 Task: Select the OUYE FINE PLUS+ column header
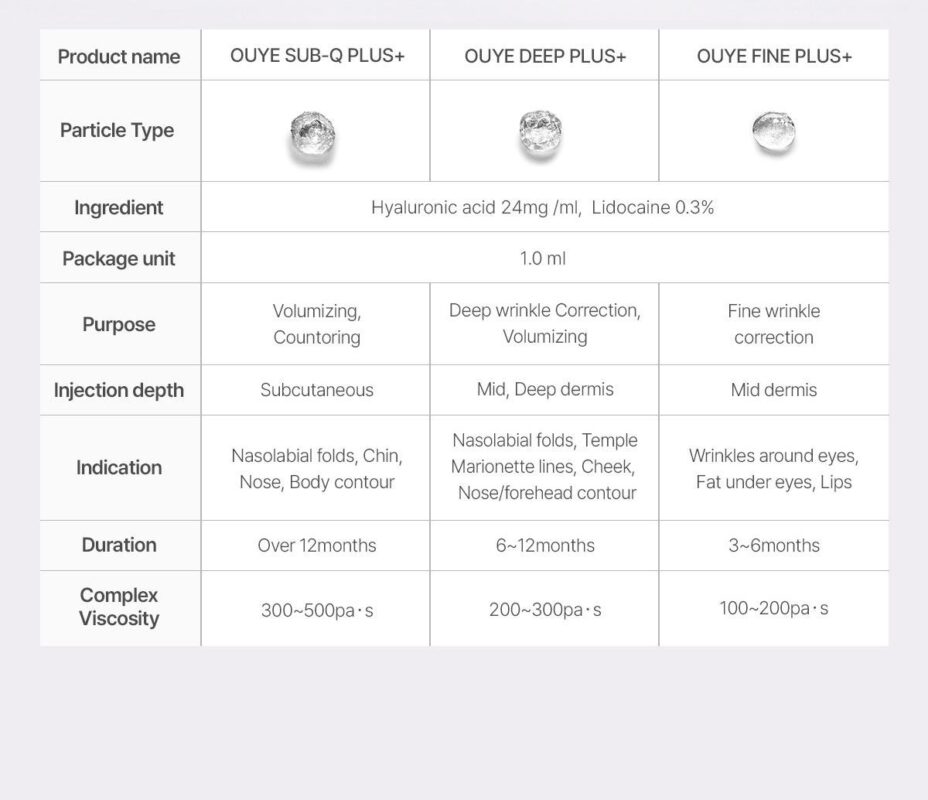(774, 56)
